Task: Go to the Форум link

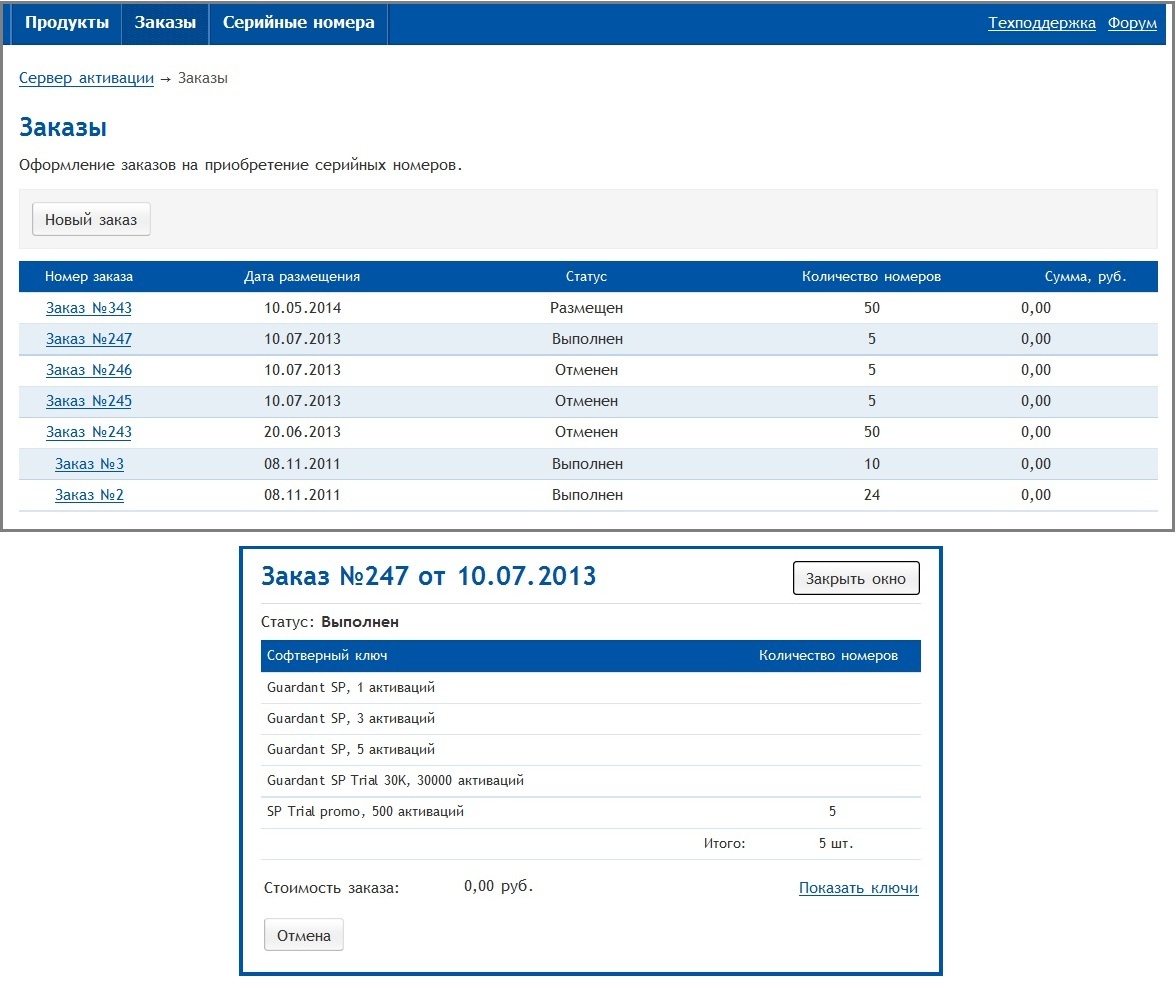Action: coord(1132,23)
